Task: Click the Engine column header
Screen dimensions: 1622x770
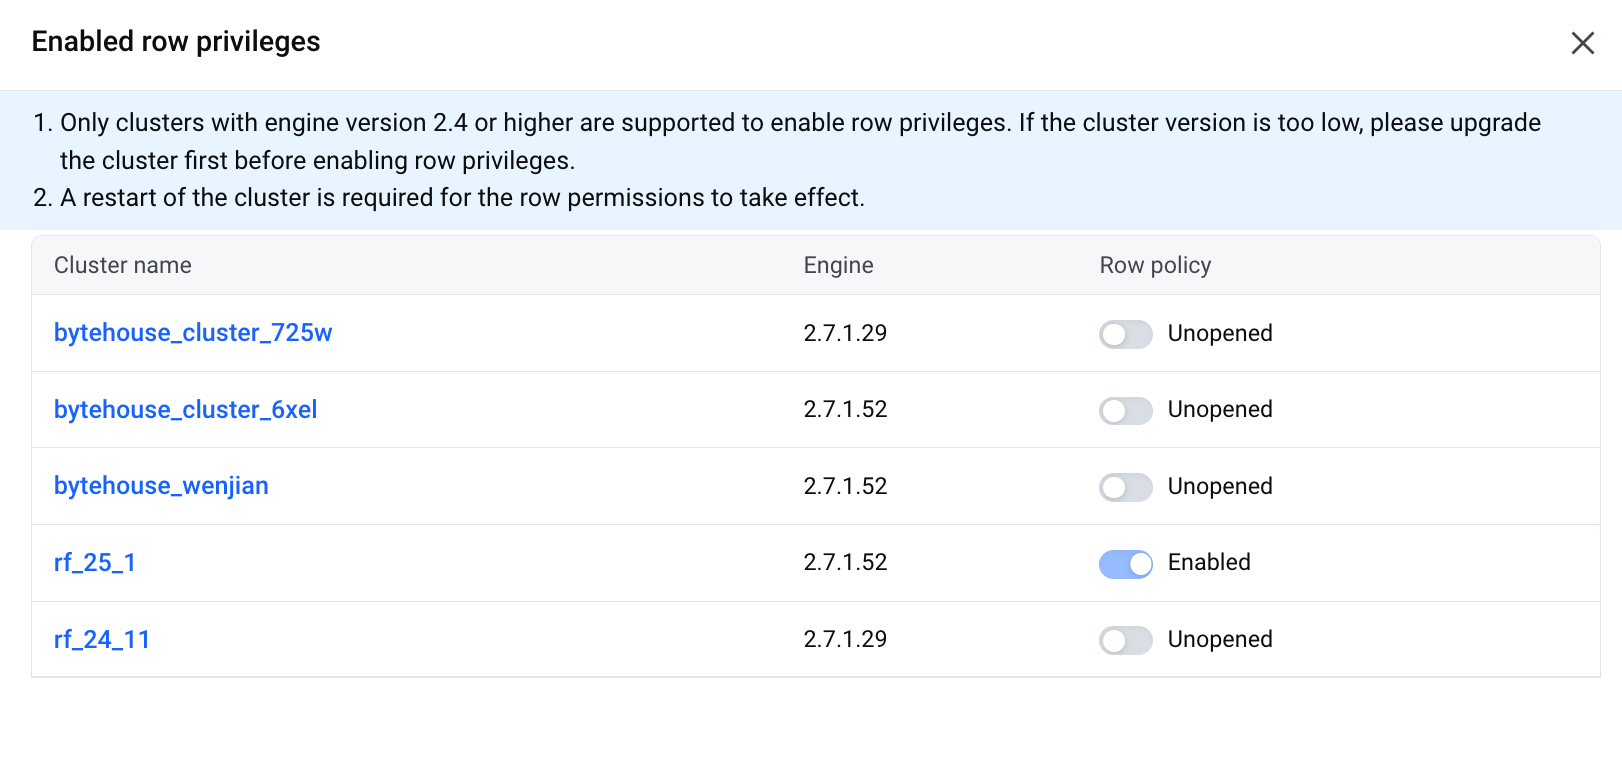Action: 838,265
